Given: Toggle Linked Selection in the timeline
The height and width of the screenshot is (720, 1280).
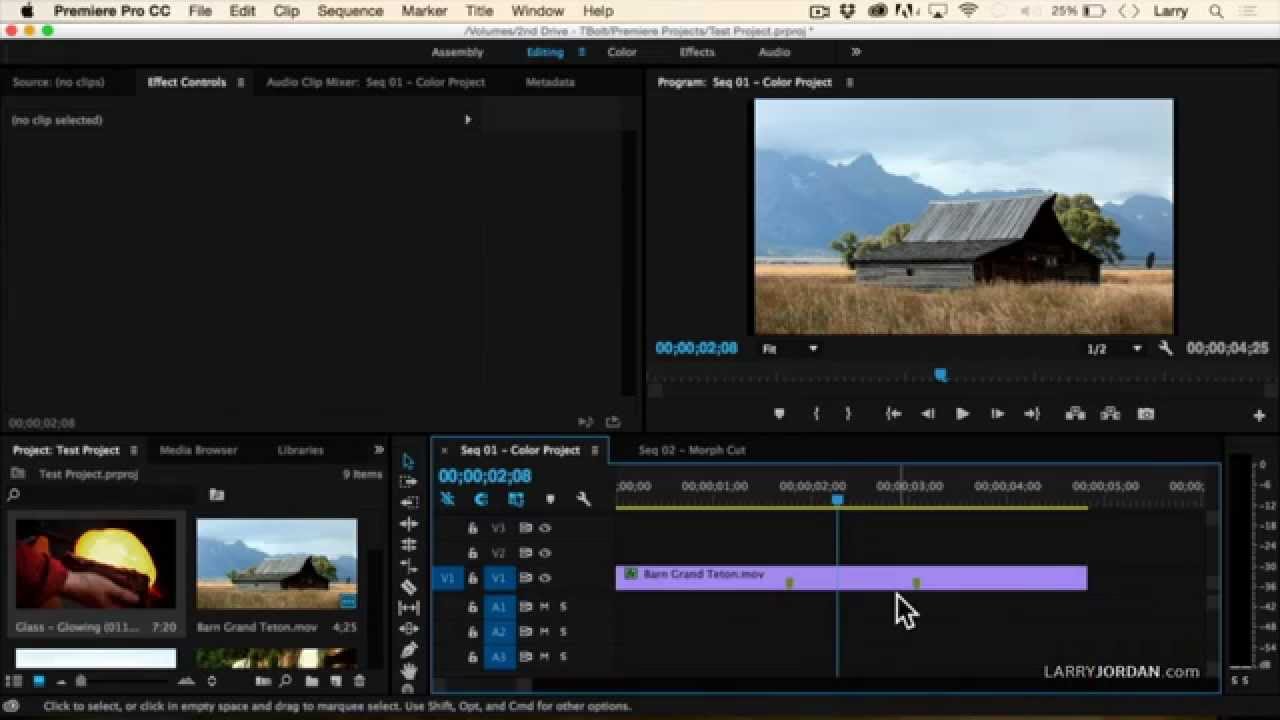Looking at the screenshot, I should (x=516, y=499).
